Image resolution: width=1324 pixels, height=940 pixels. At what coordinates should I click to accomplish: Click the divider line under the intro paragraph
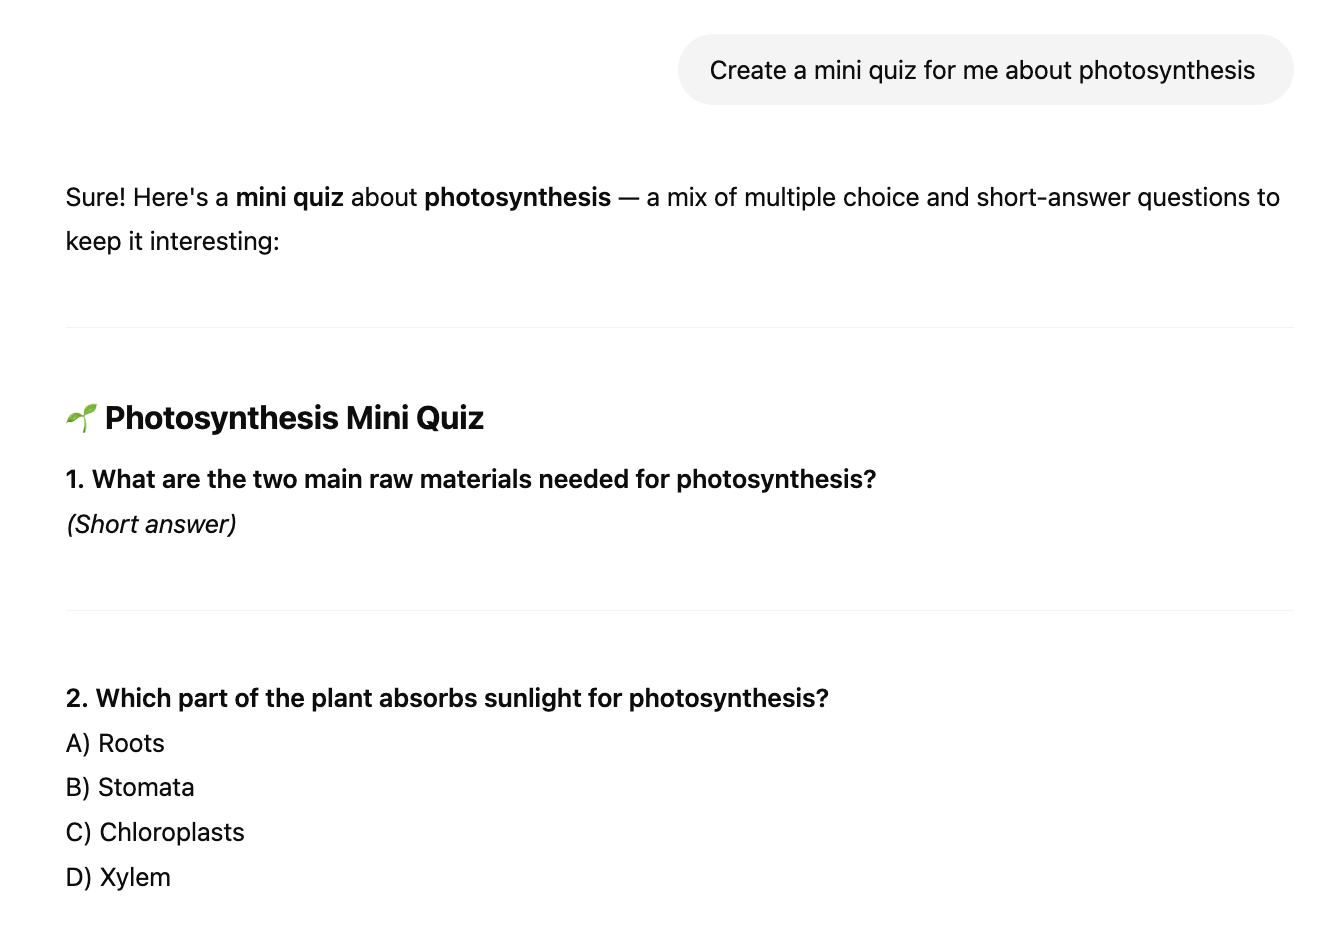(679, 327)
